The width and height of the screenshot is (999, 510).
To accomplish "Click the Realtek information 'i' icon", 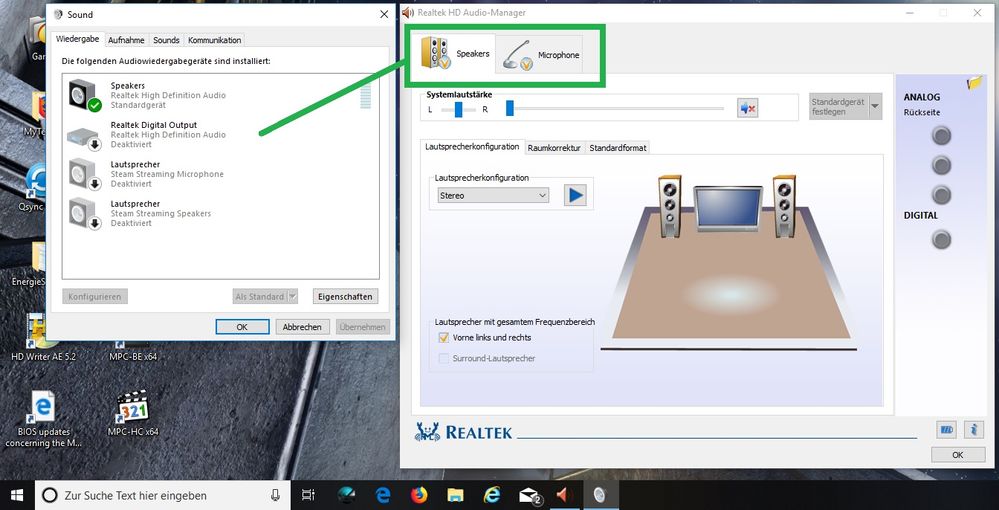I will coord(974,430).
